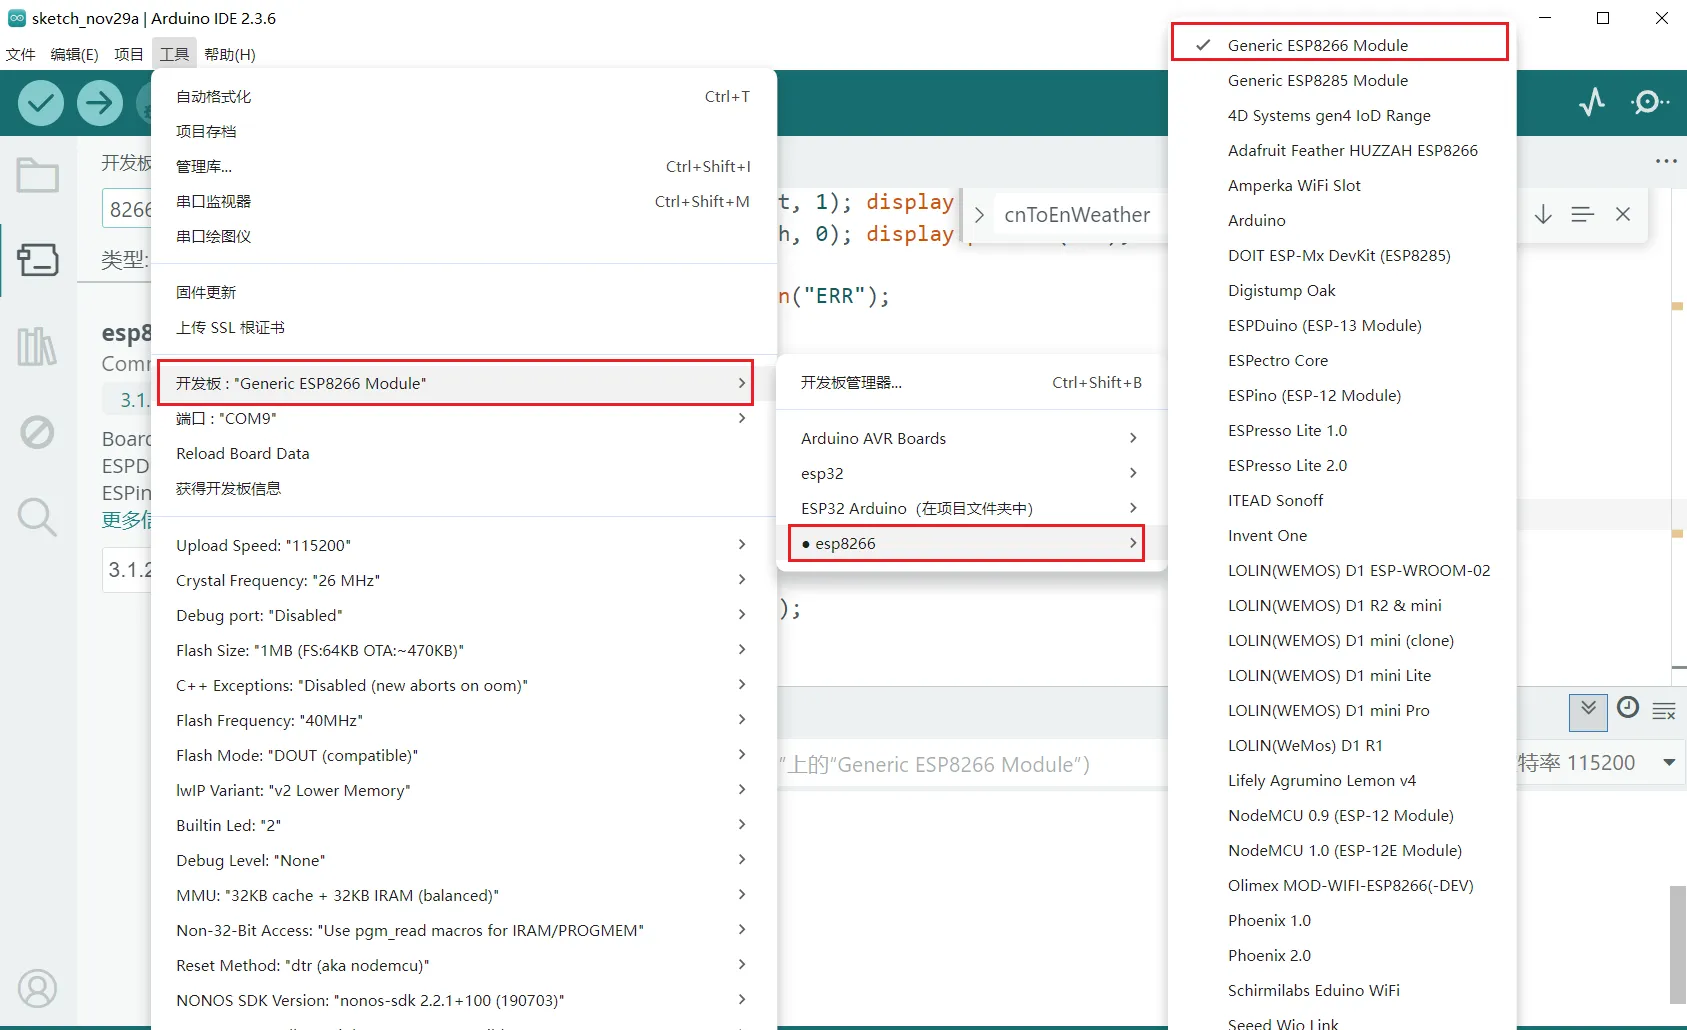Image resolution: width=1687 pixels, height=1030 pixels.
Task: Expand the find widget replace toggle
Action: pyautogui.click(x=979, y=215)
